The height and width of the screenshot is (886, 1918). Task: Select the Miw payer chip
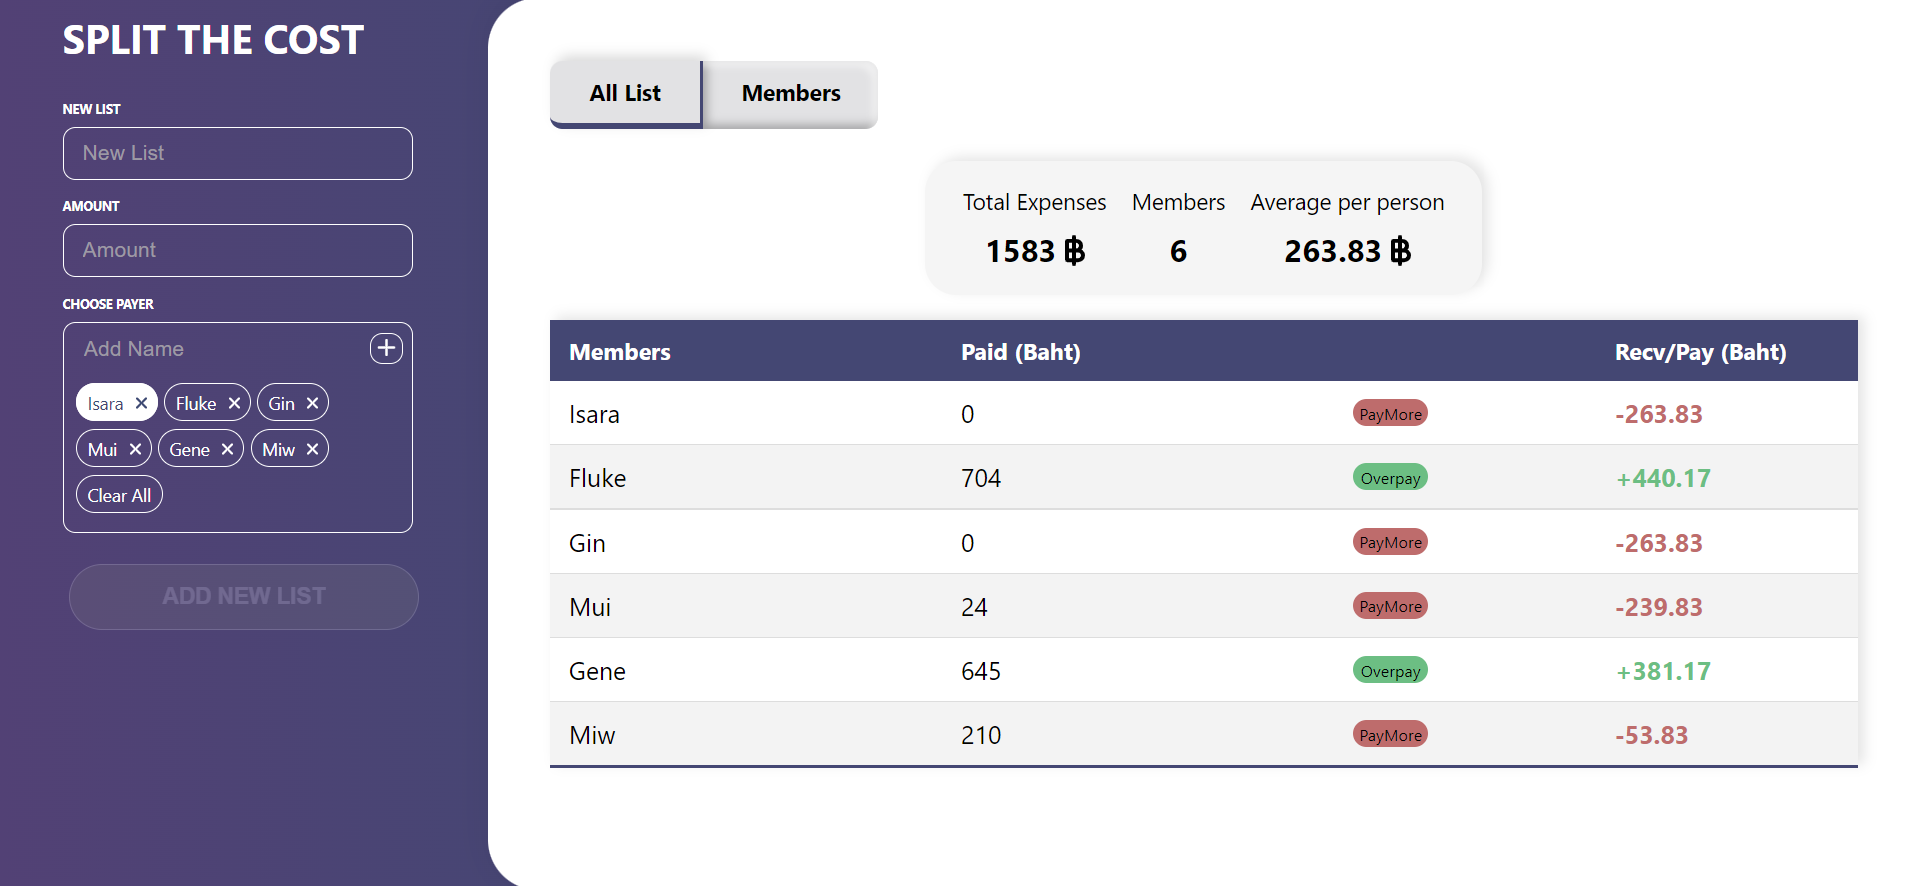[x=278, y=449]
